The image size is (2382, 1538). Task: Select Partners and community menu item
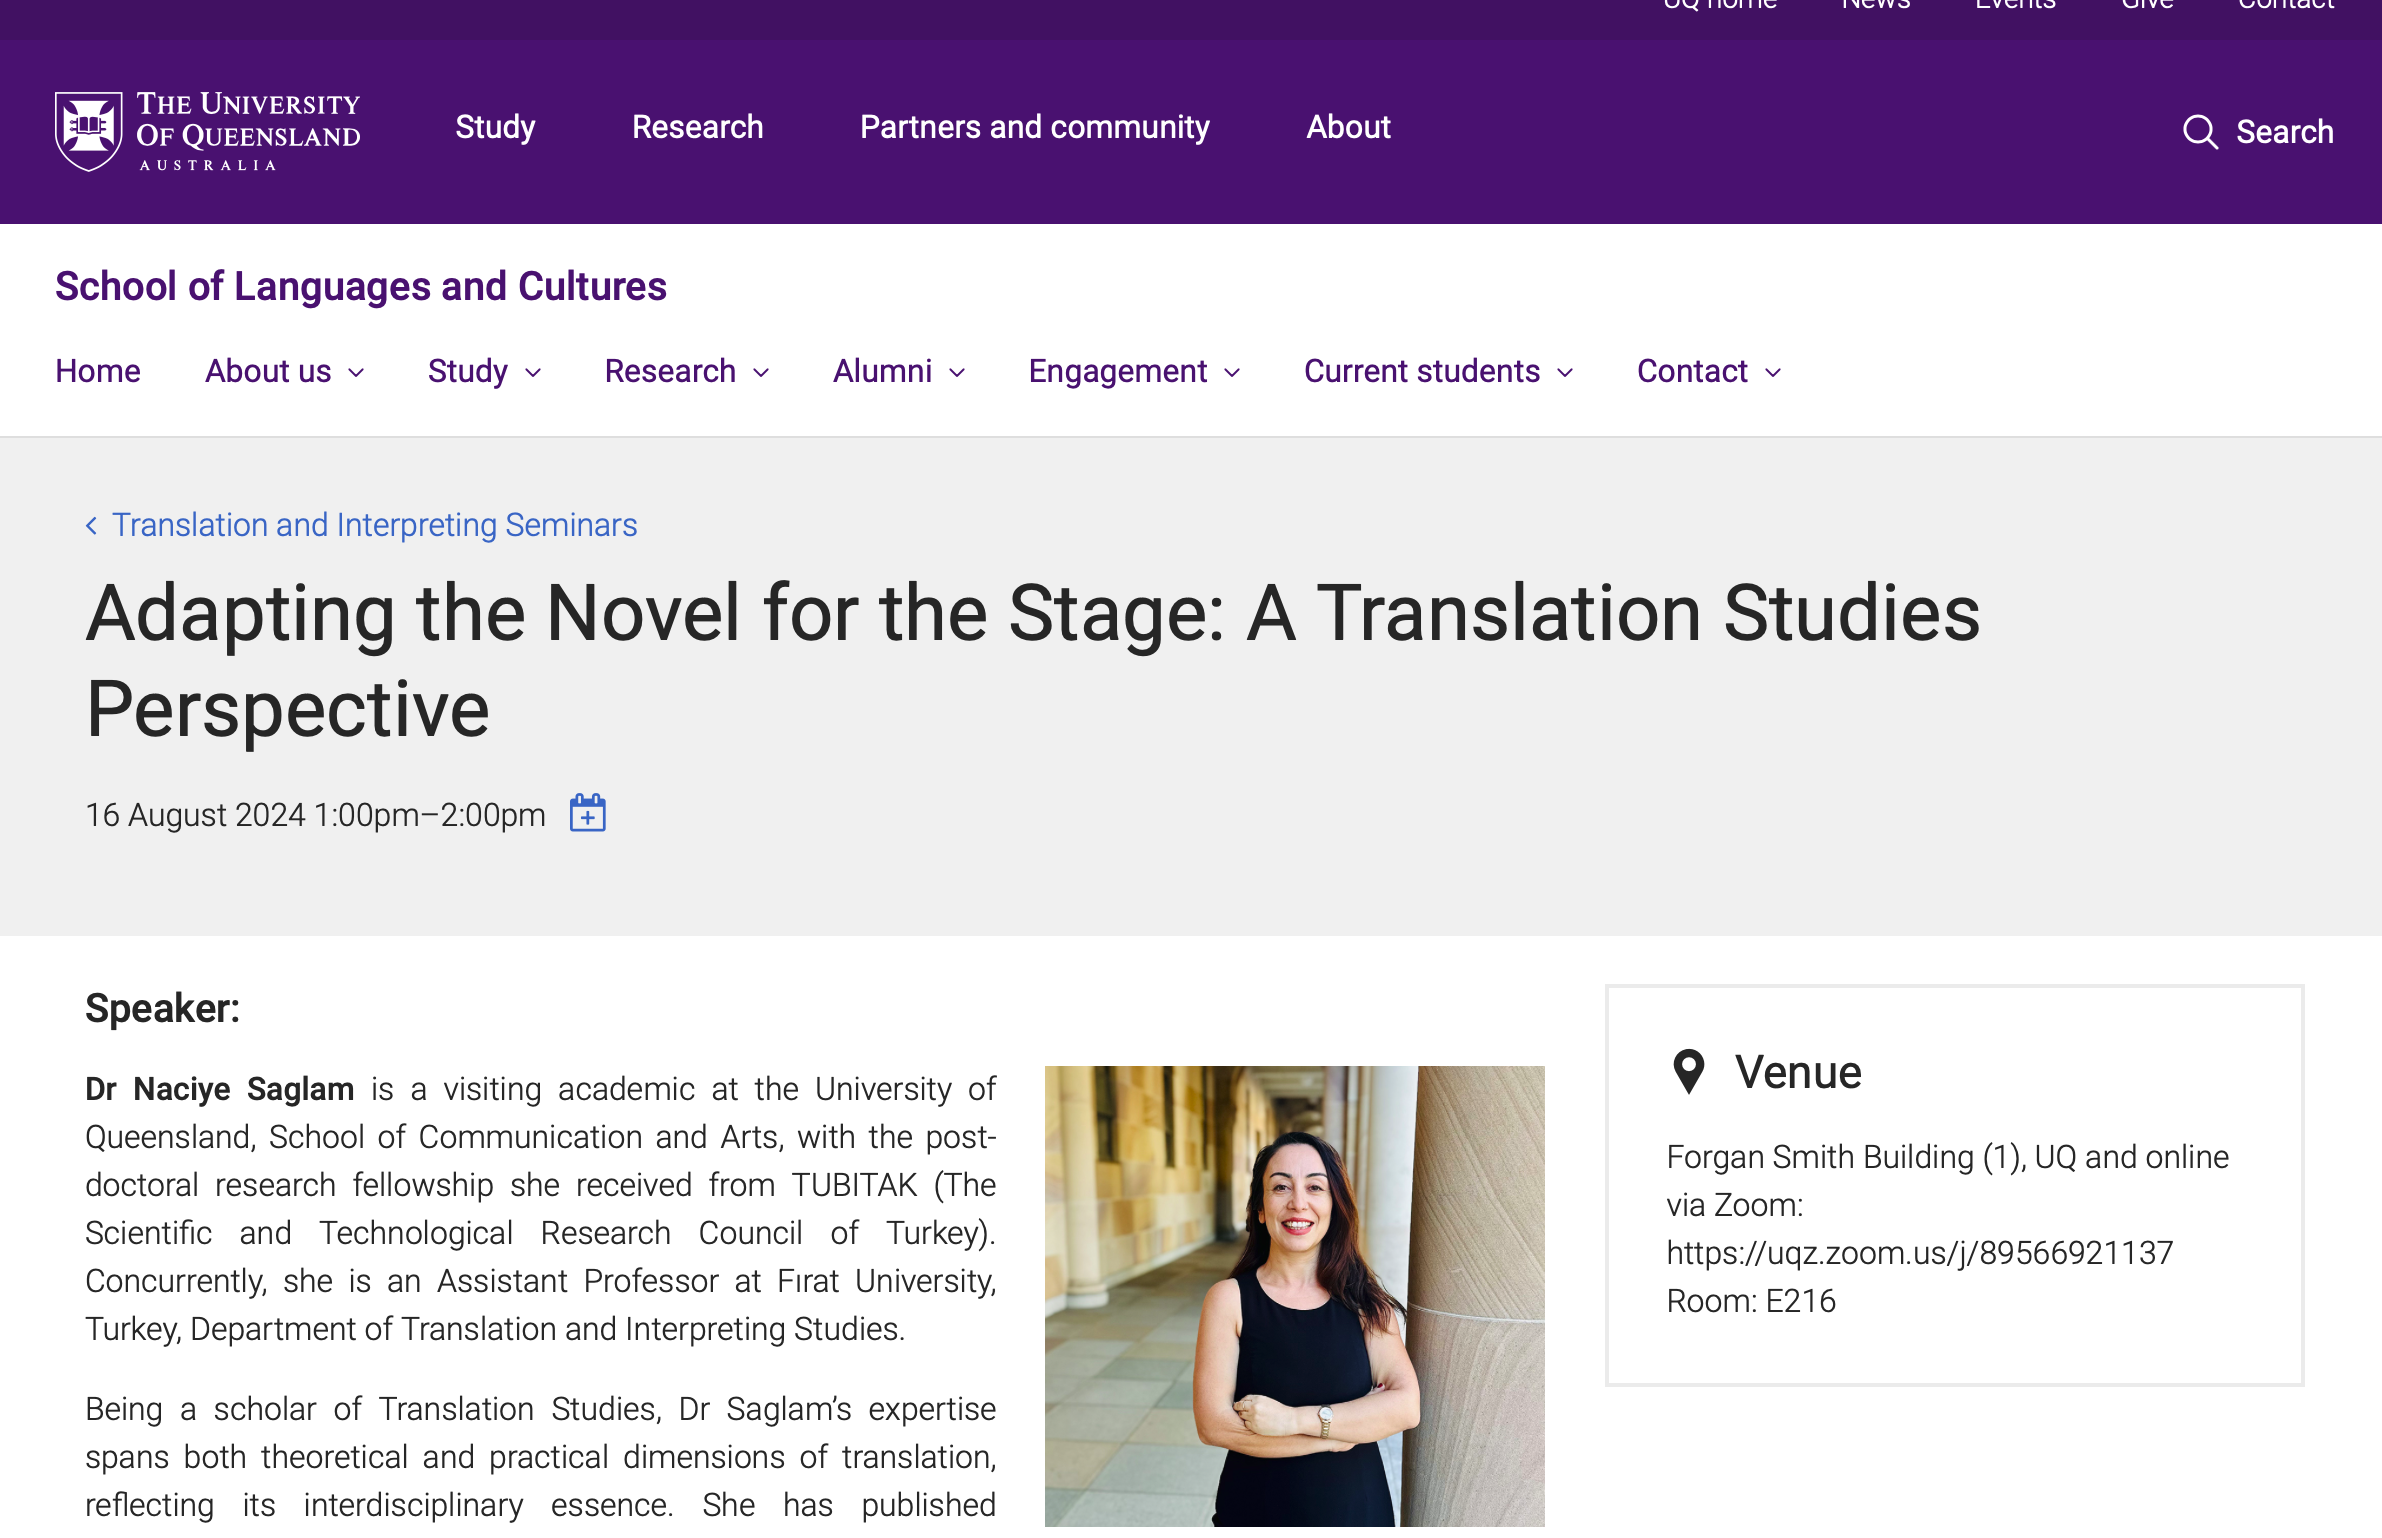click(1035, 127)
